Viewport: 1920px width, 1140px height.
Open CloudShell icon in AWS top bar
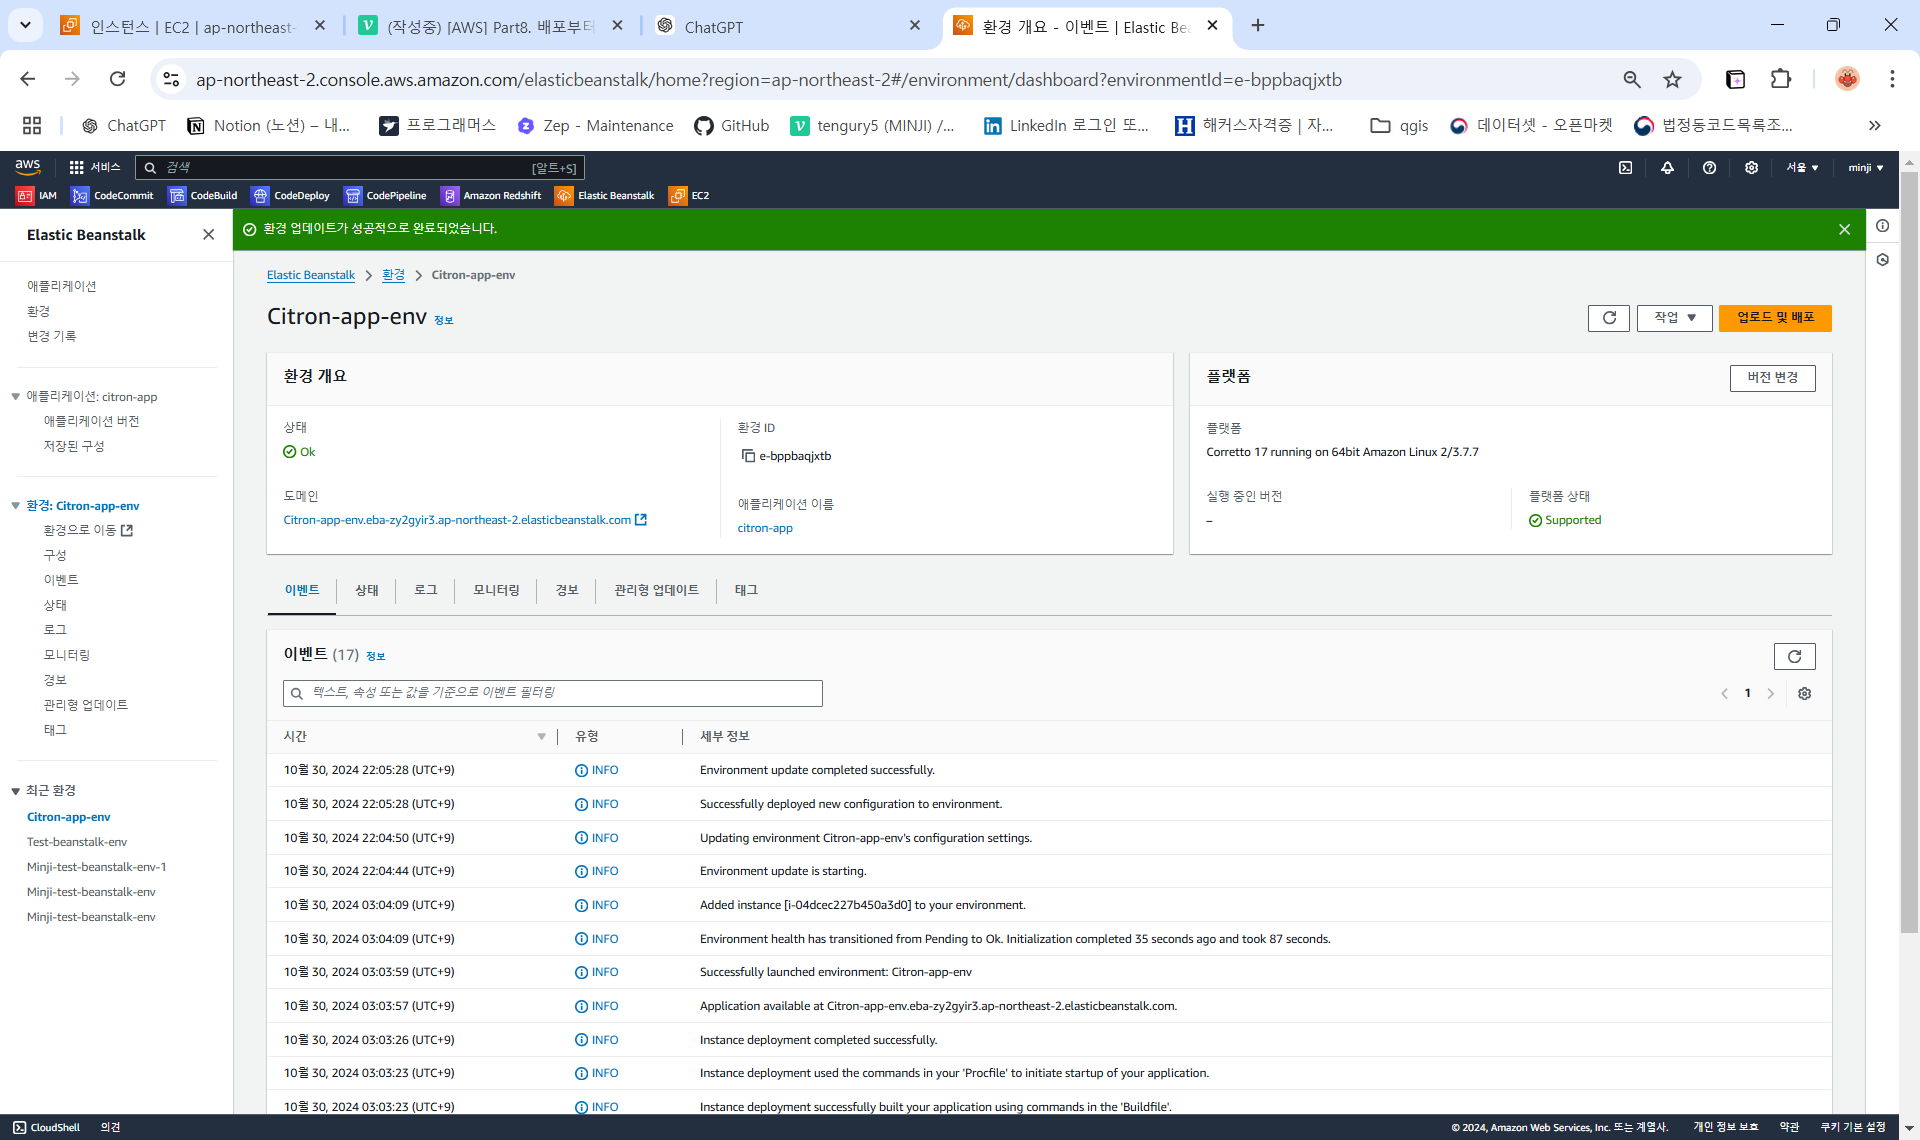point(1625,168)
